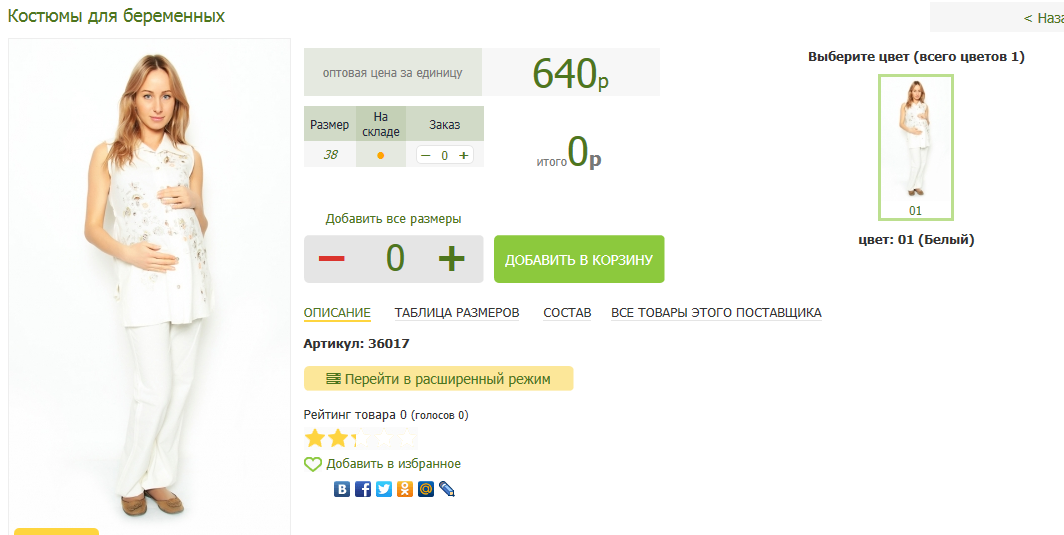Share product on Twitter
Image resolution: width=1064 pixels, height=535 pixels.
tap(384, 489)
